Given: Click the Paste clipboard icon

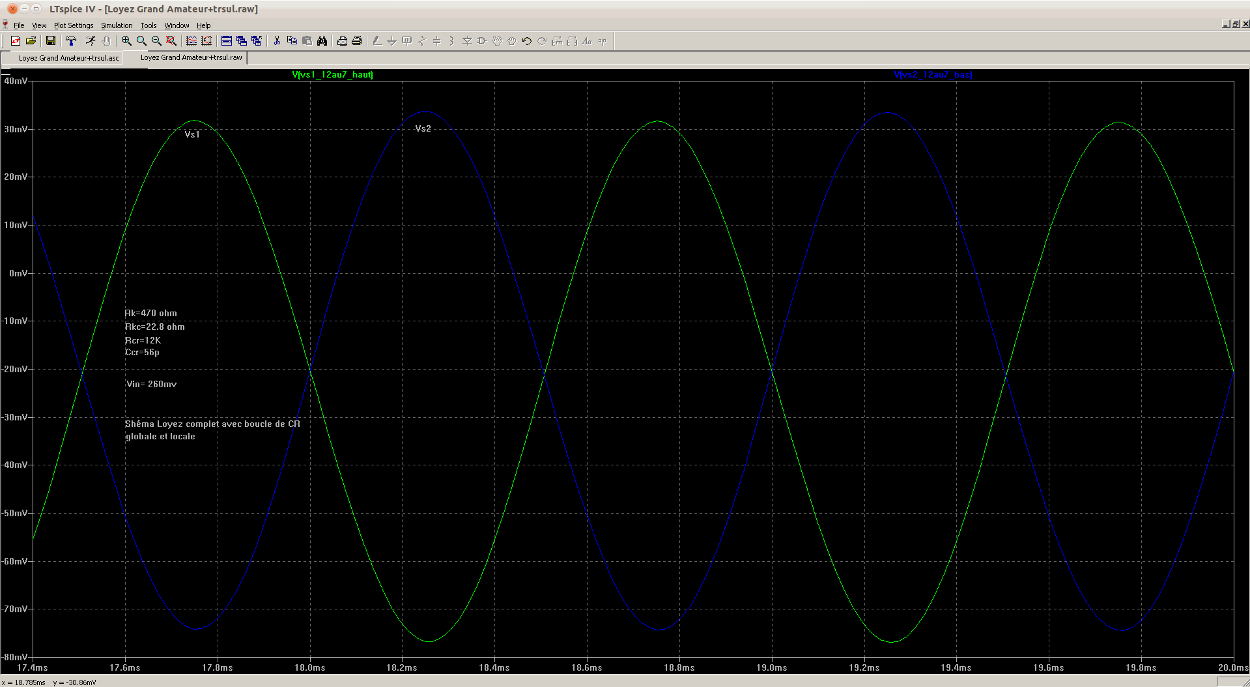Looking at the screenshot, I should point(306,41).
